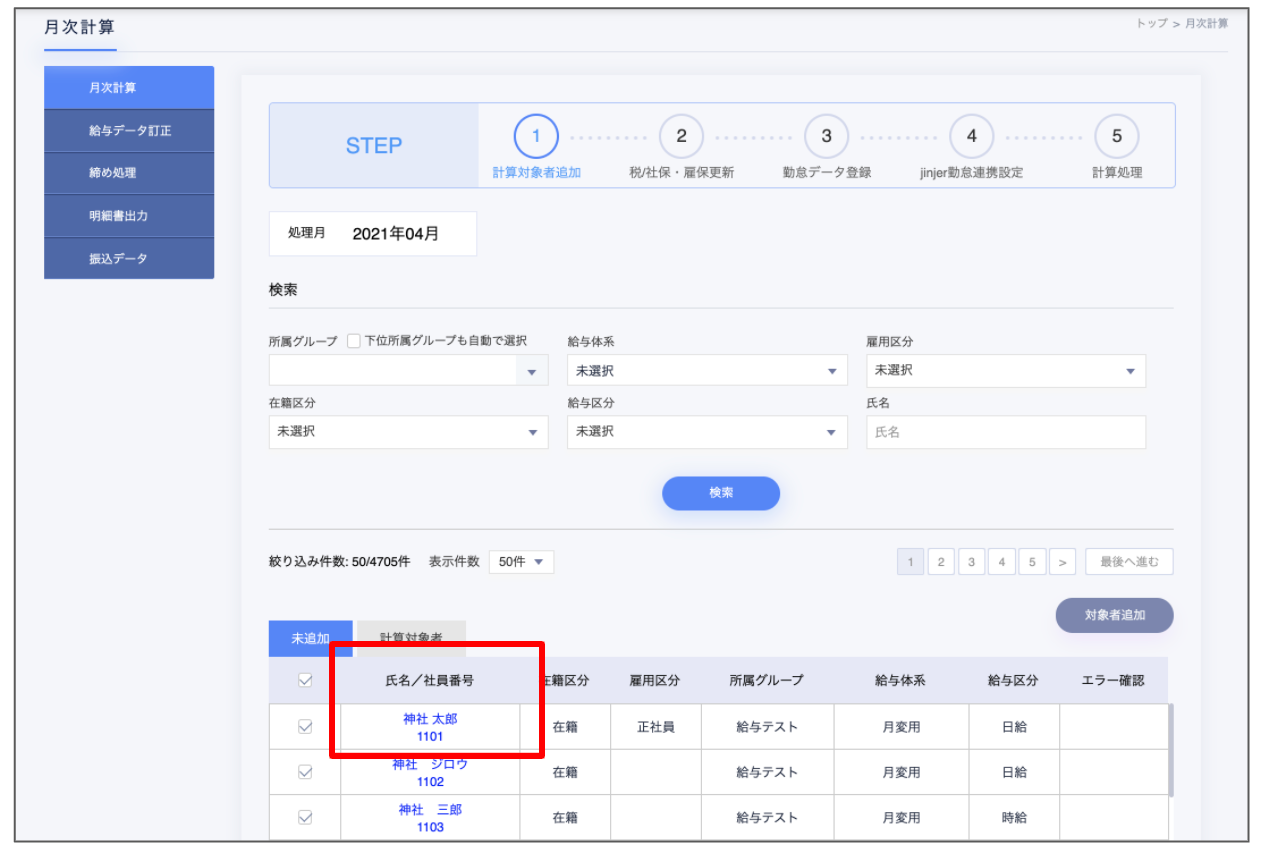The image size is (1286, 854).
Task: Go to step 4 jinjer勤怠連携設定
Action: point(971,137)
